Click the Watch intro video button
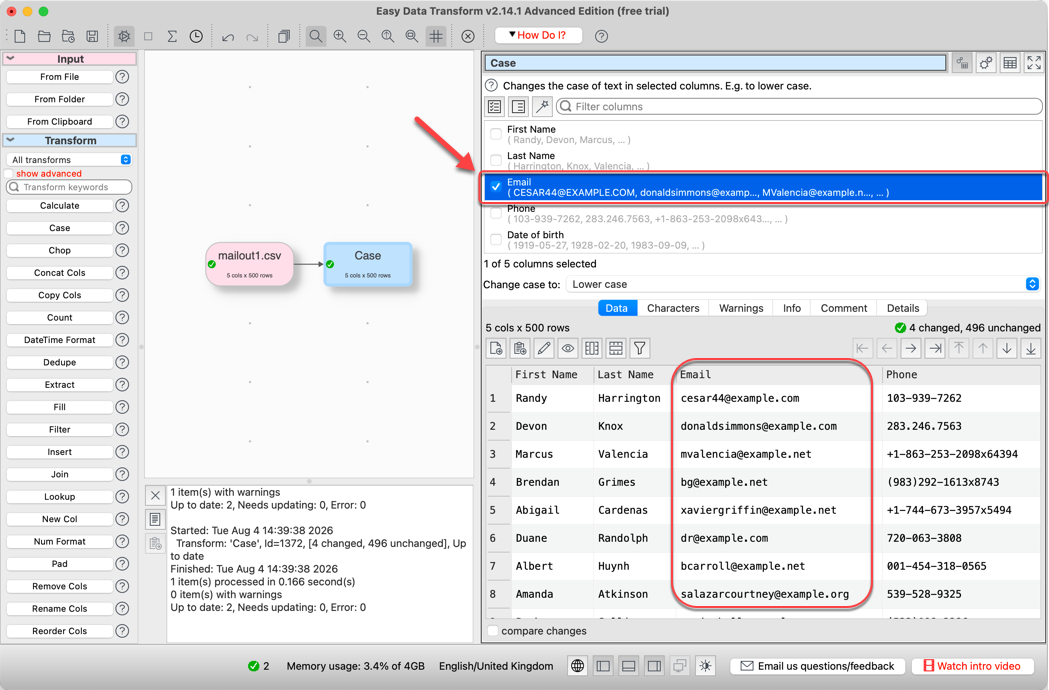Screen dimensions: 1049x690 tap(972, 666)
